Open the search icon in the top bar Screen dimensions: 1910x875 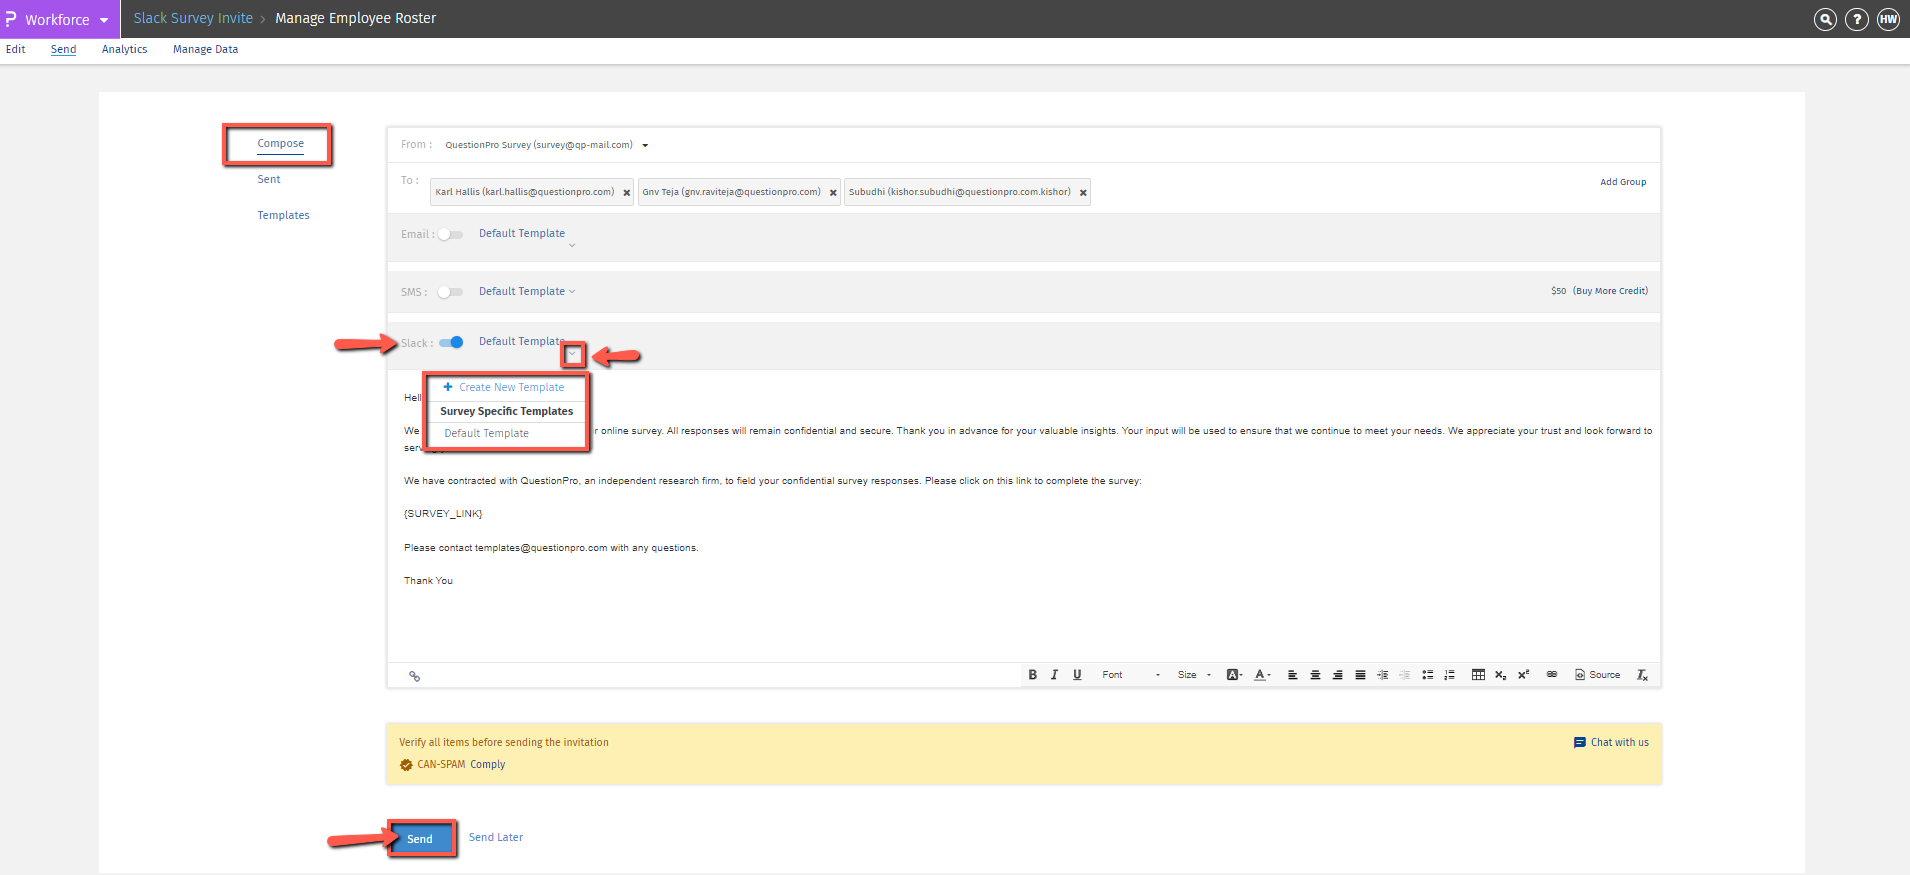coord(1825,19)
